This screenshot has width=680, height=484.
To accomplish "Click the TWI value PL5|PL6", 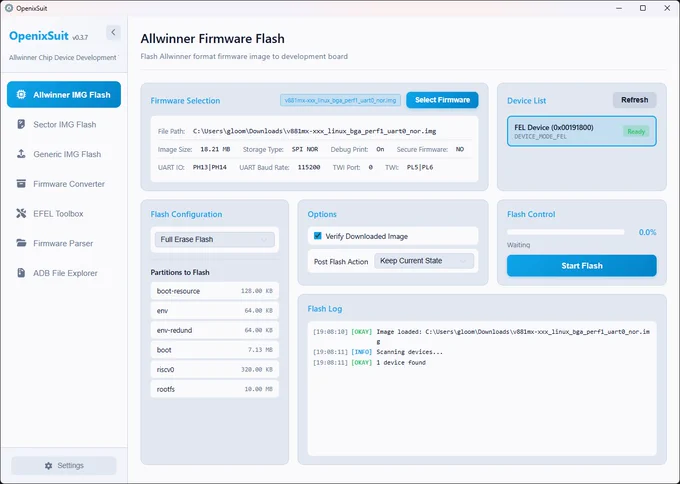I will click(x=420, y=167).
